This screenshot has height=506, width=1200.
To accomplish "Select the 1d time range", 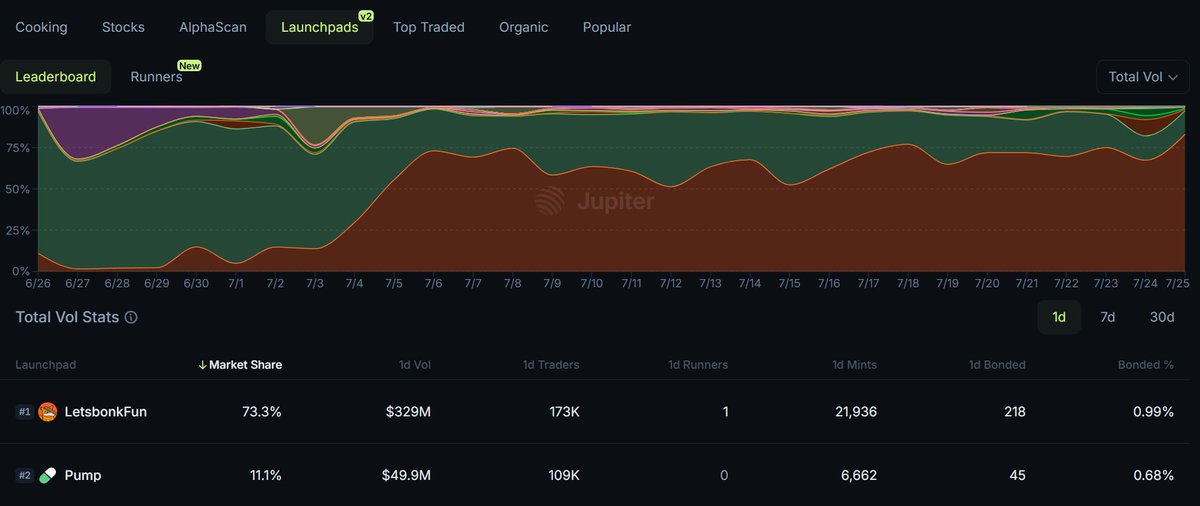I will pyautogui.click(x=1059, y=317).
